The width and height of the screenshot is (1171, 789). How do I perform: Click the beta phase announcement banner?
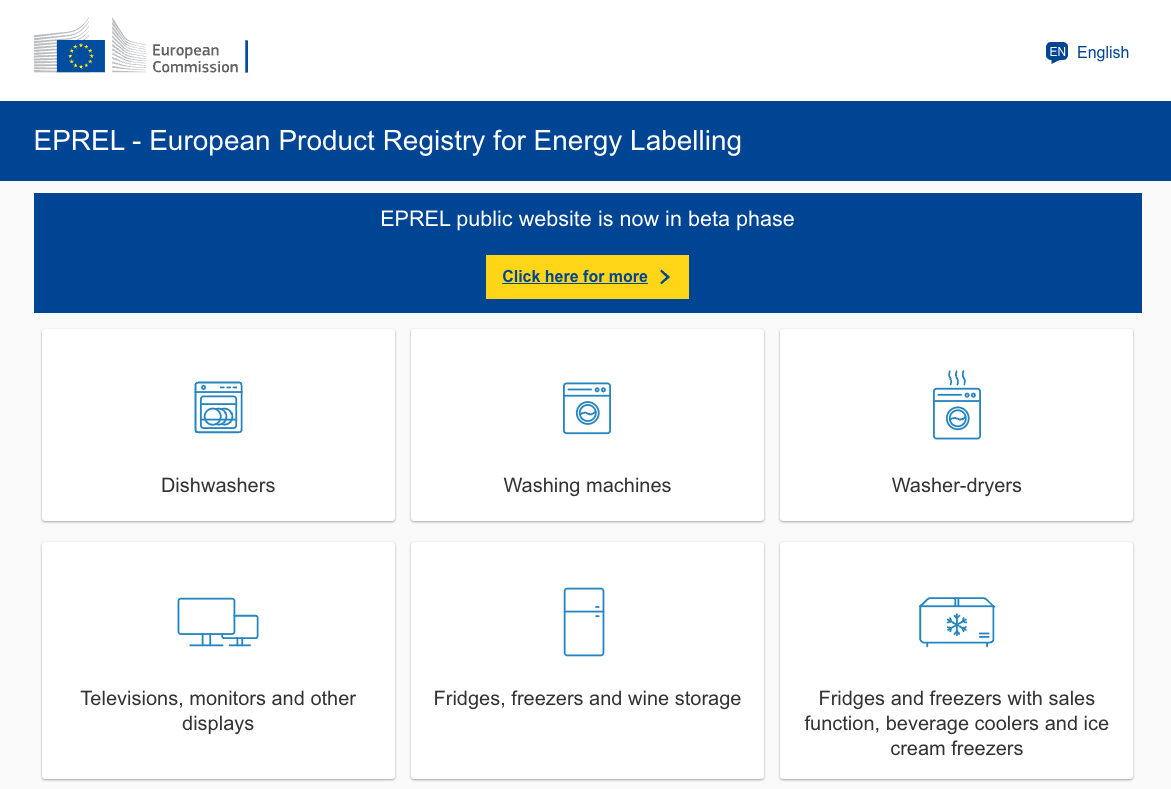(x=587, y=219)
